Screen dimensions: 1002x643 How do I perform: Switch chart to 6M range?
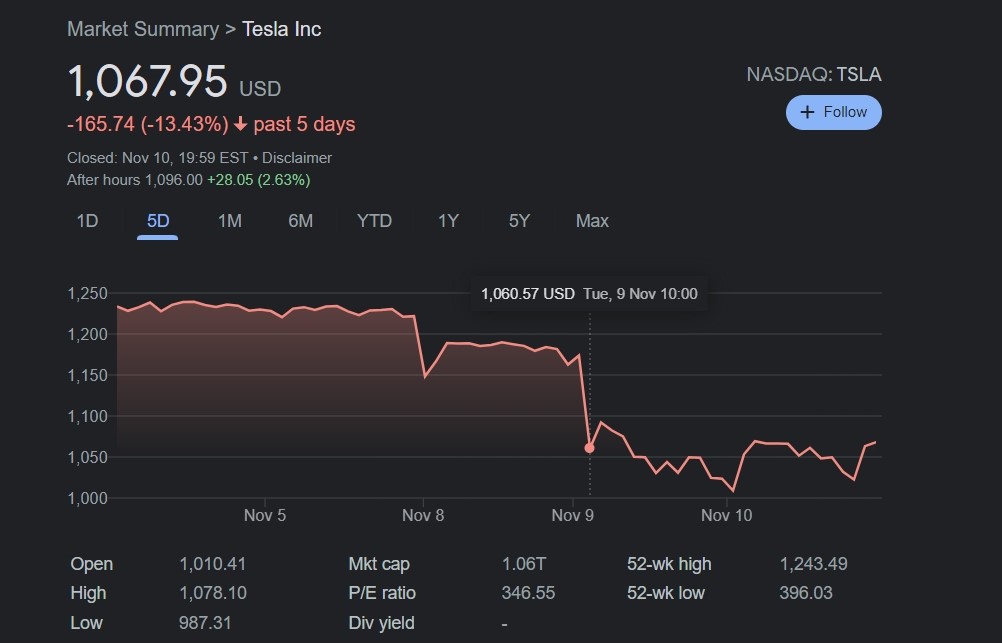coord(300,221)
